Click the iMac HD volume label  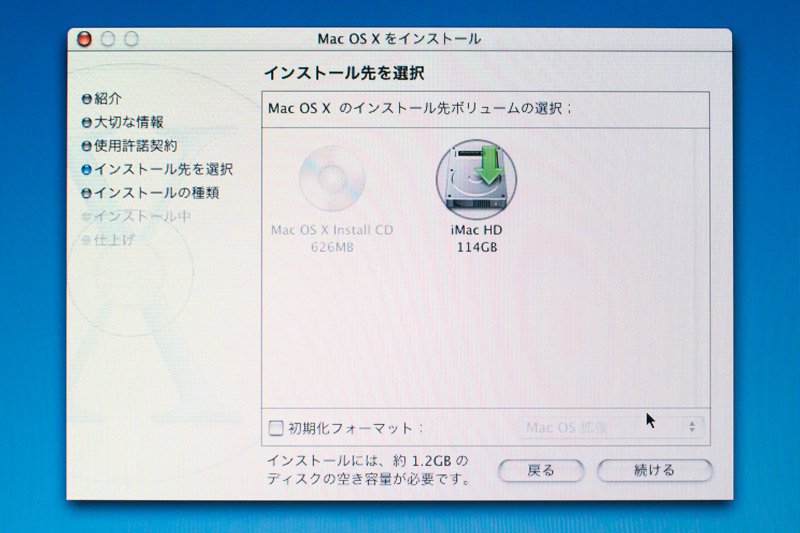tap(477, 230)
